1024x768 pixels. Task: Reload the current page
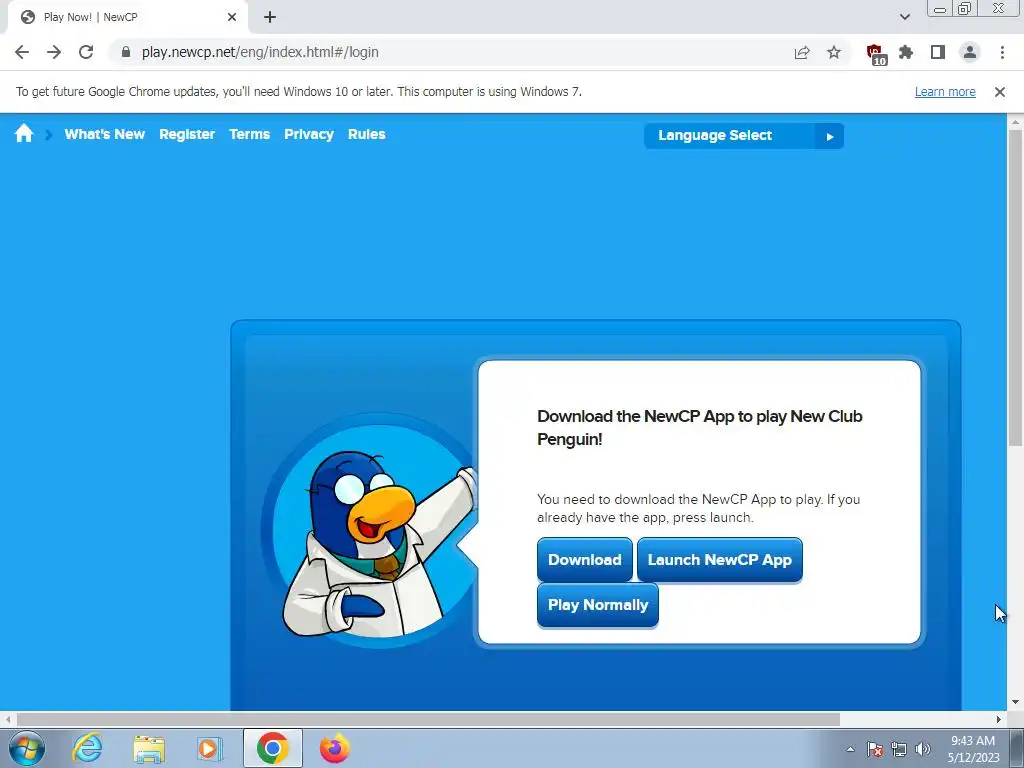click(x=86, y=52)
